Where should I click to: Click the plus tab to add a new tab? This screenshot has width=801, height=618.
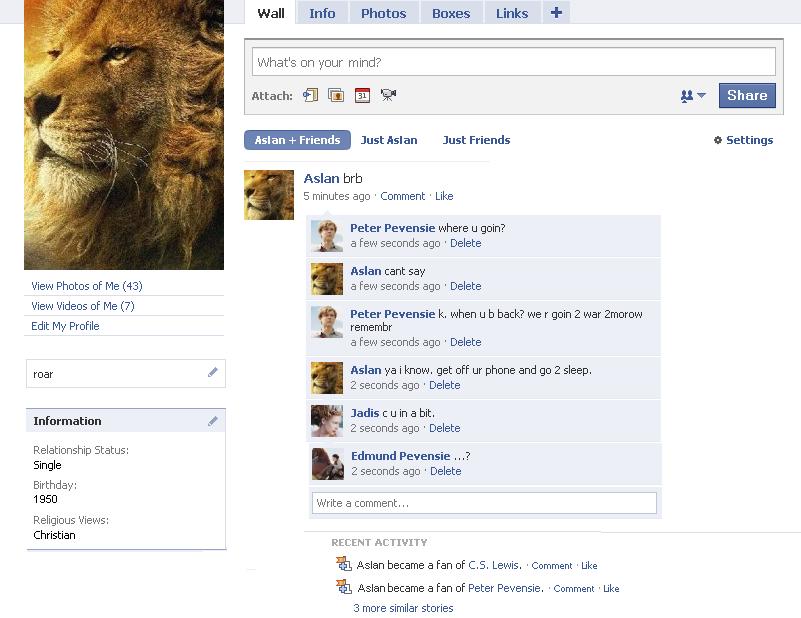pyautogui.click(x=556, y=13)
